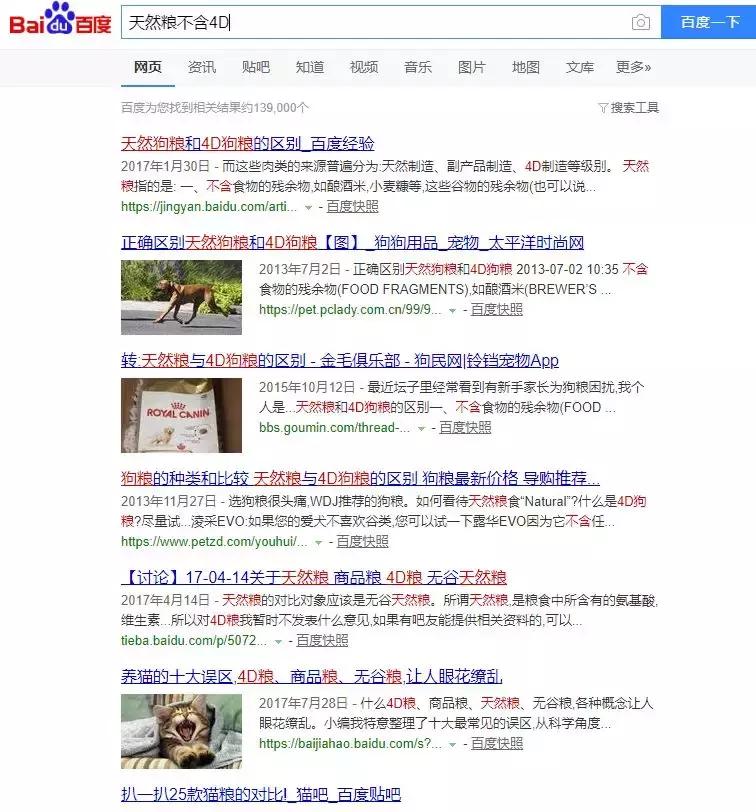Viewport: 756px width, 812px height.
Task: Open camera image search icon
Action: pos(641,22)
